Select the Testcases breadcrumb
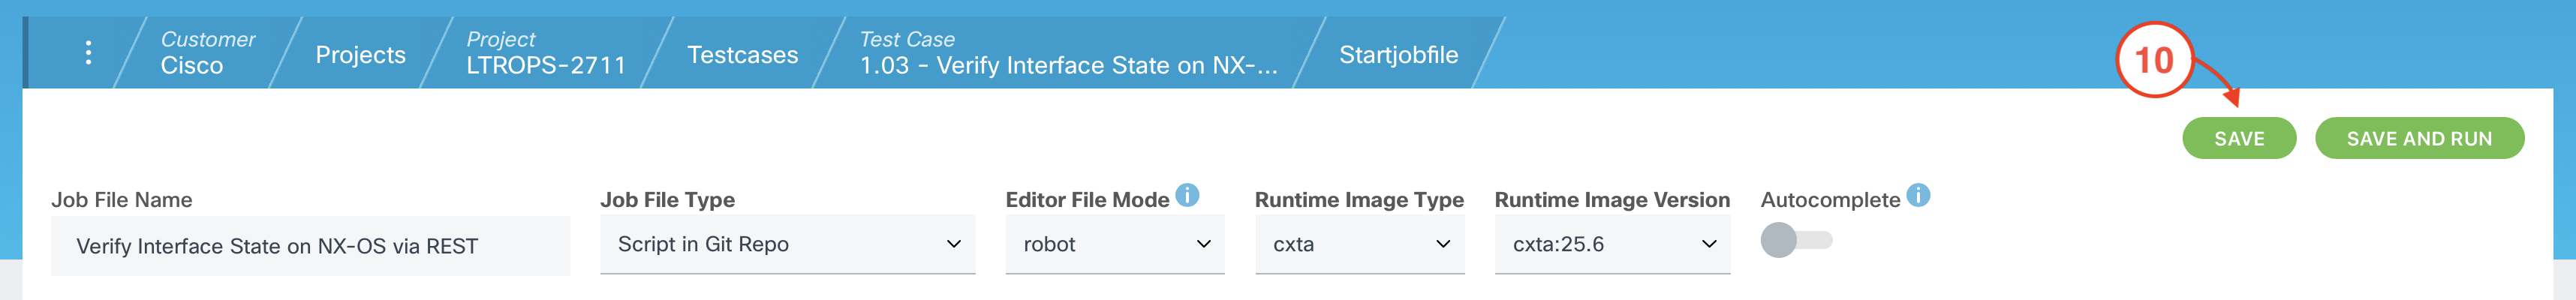The image size is (2576, 300). 742,55
